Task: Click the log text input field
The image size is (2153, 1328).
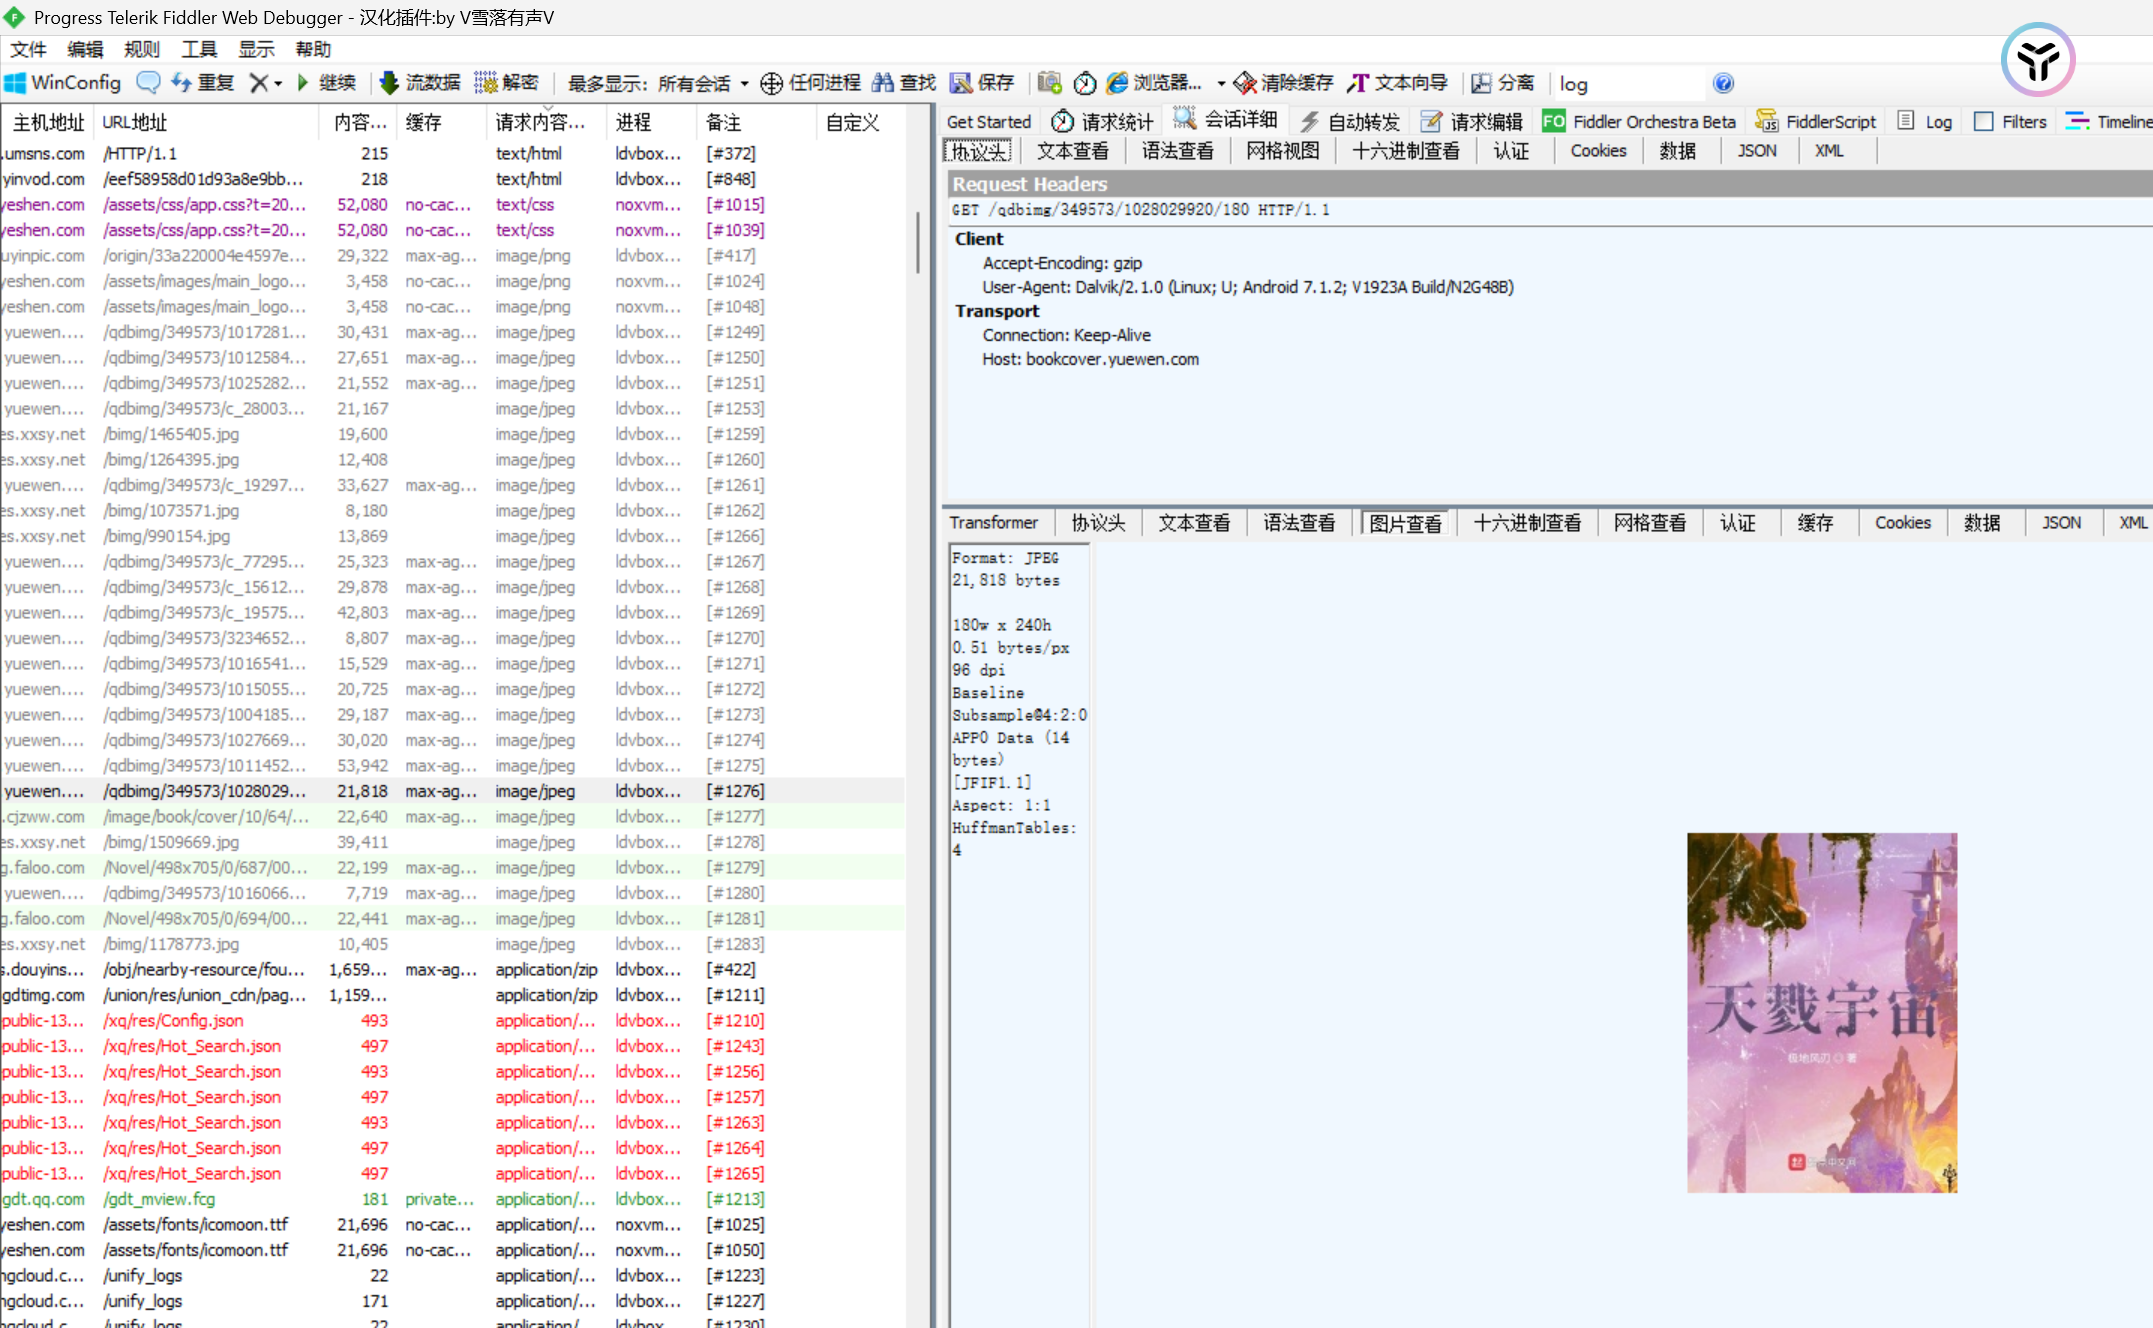Action: coord(1630,84)
